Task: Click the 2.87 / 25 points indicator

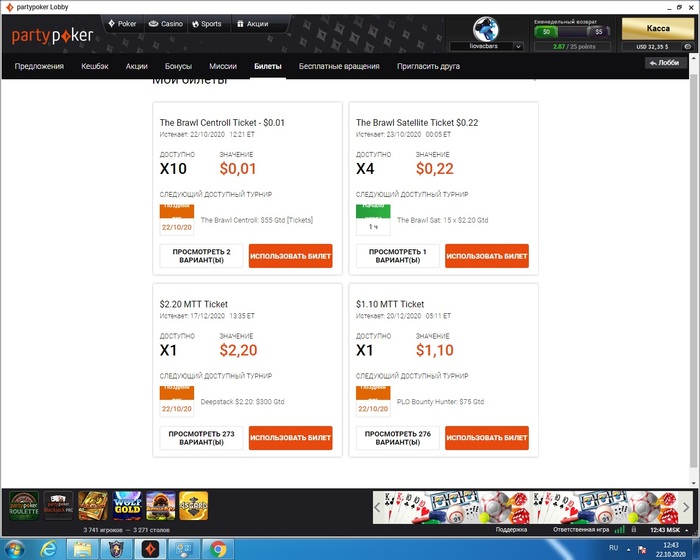Action: [x=573, y=46]
